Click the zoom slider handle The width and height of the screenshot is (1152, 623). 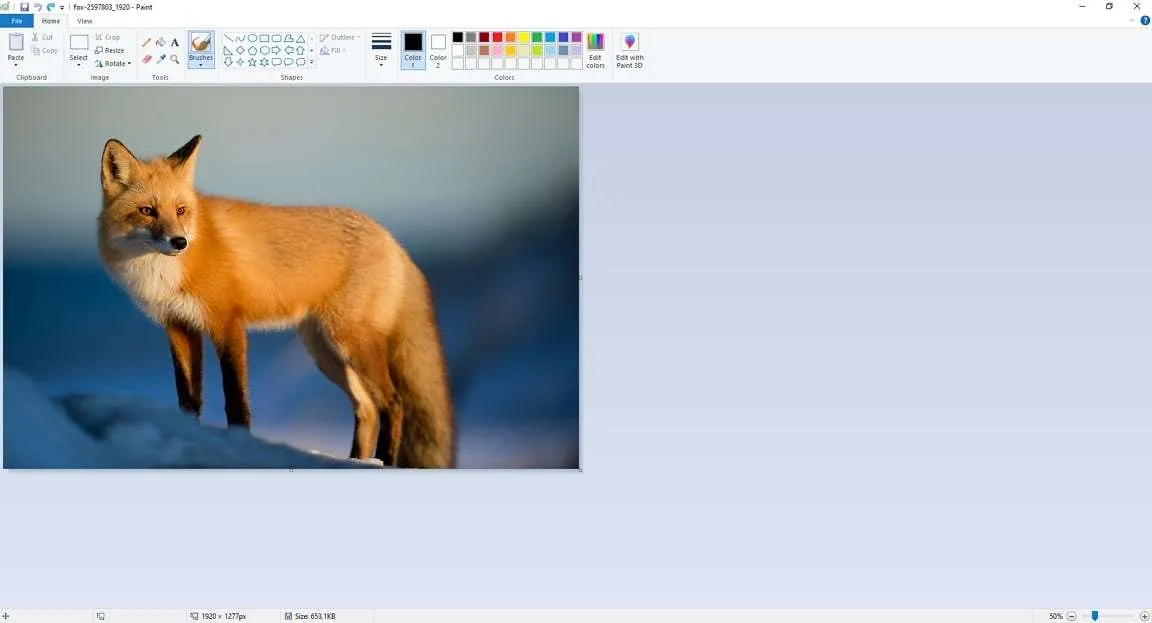pos(1095,616)
